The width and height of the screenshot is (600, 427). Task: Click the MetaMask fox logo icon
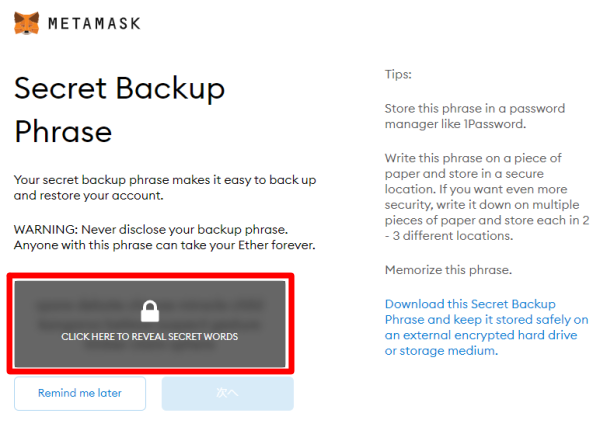click(x=26, y=23)
